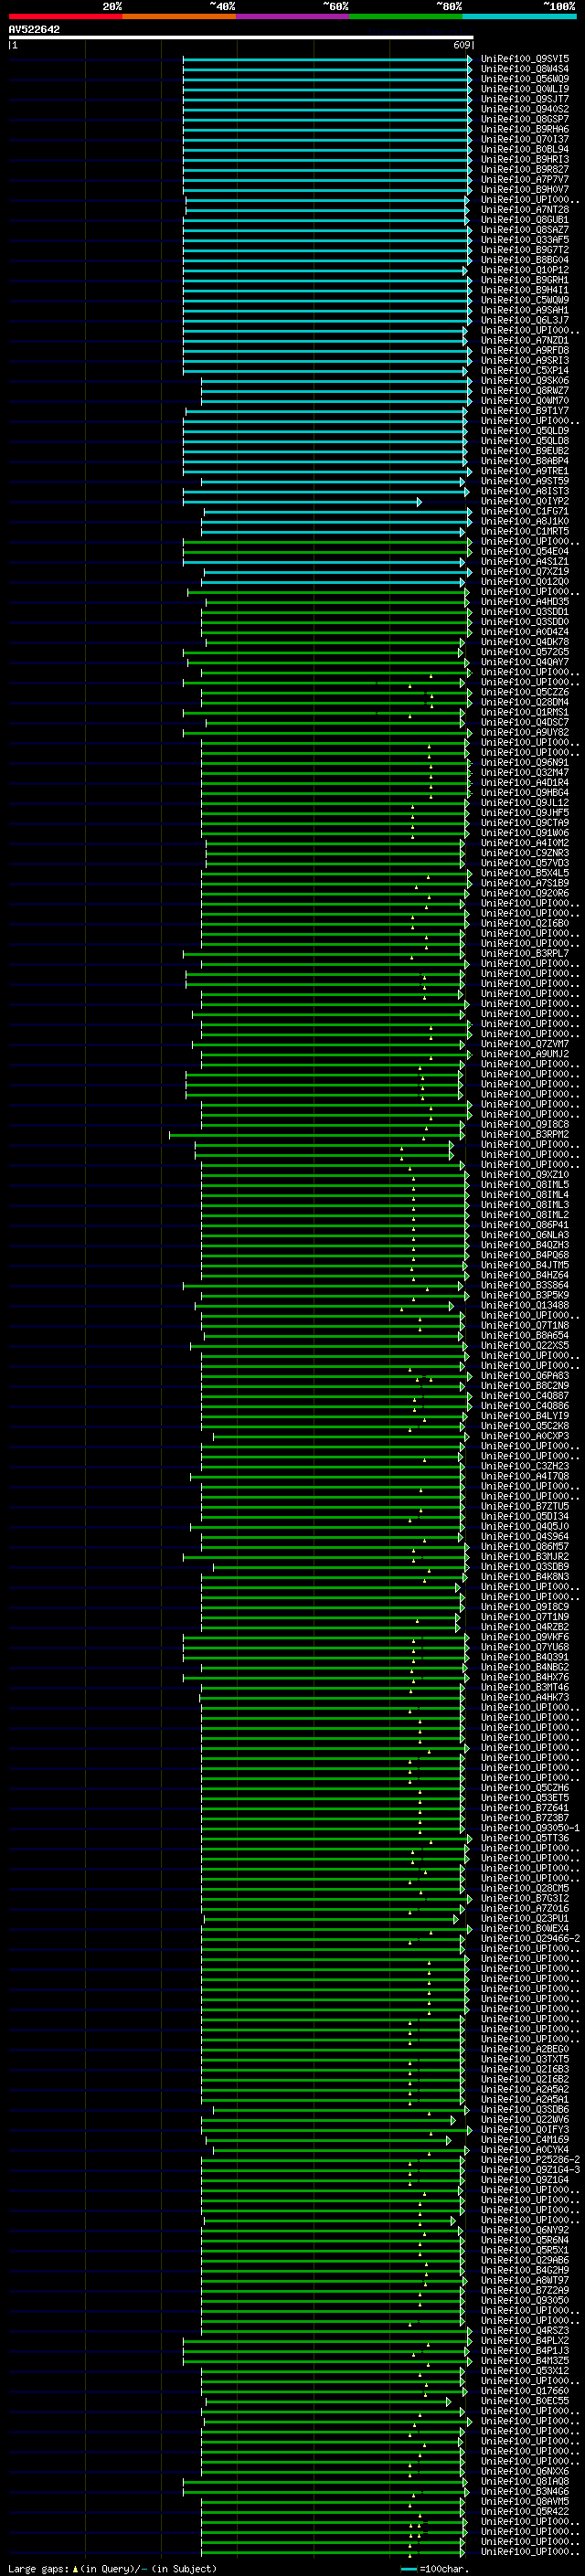Select hit UniRef100_A4HK73
585x2576 pixels.
click(525, 1697)
